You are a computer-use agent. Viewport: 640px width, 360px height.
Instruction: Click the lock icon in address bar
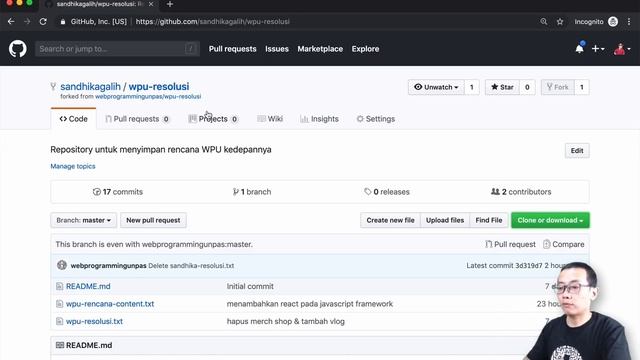pos(62,22)
